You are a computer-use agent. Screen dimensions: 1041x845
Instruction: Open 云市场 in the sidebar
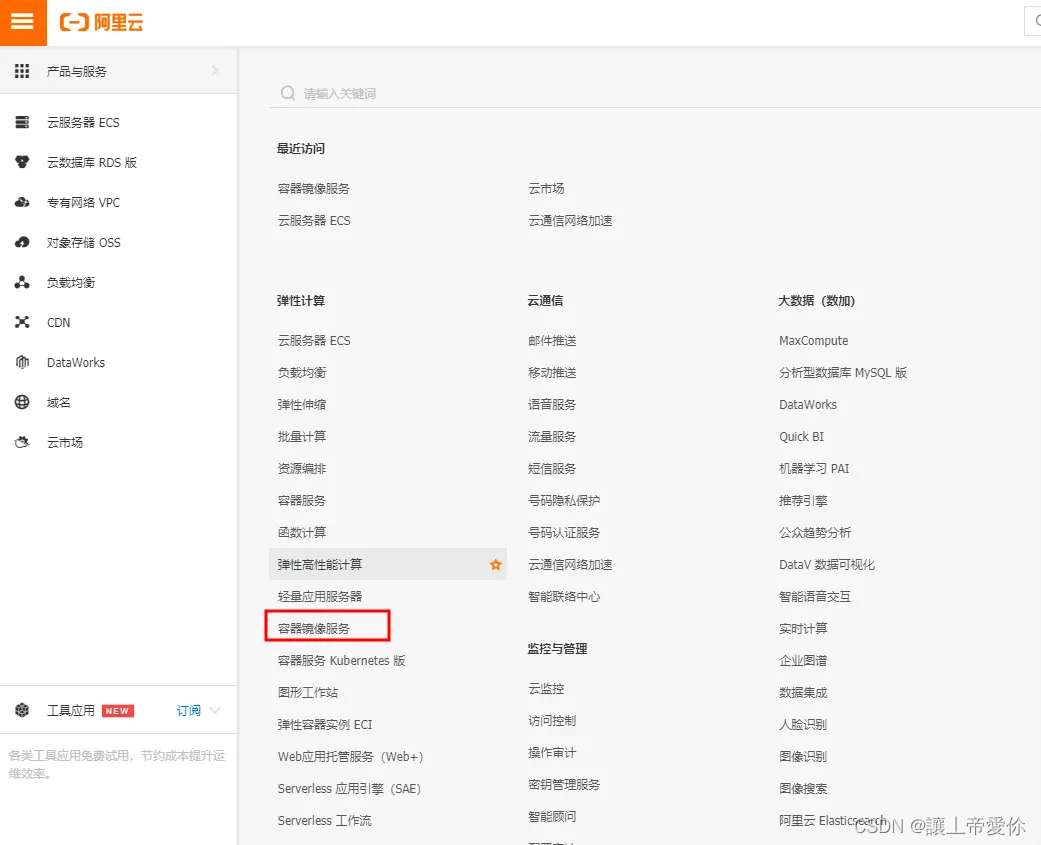pos(65,442)
